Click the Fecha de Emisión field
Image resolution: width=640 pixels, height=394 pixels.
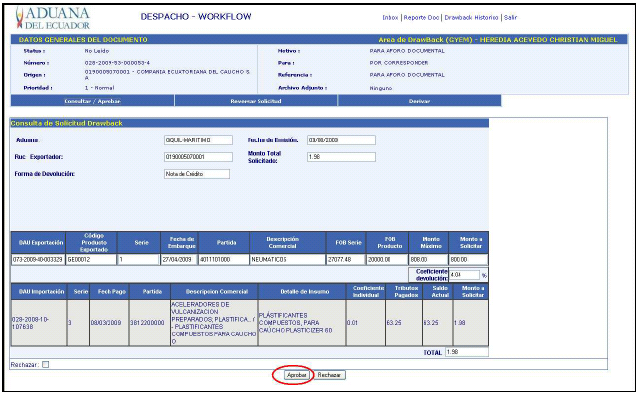pos(341,140)
